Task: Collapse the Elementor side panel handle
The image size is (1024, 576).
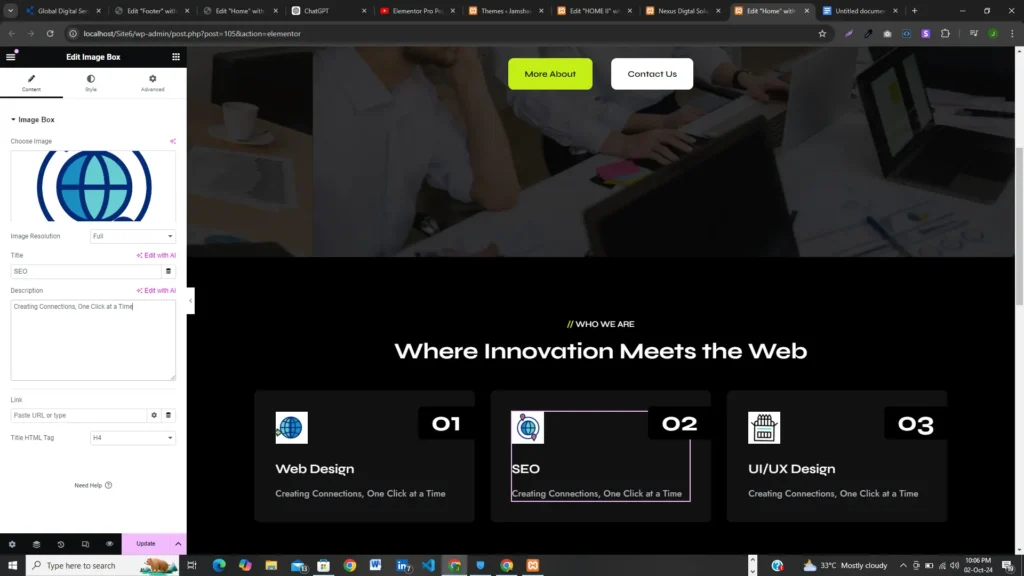Action: pyautogui.click(x=190, y=301)
